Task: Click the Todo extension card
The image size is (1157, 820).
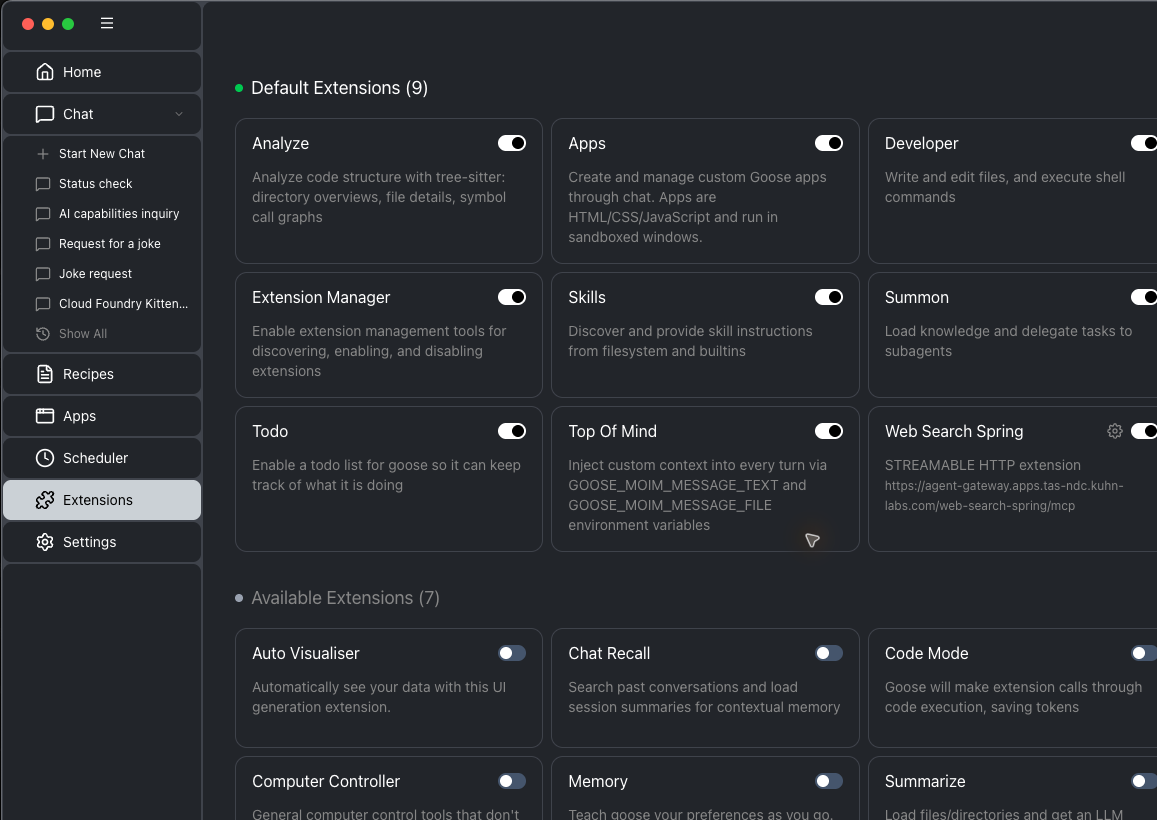Action: click(389, 479)
